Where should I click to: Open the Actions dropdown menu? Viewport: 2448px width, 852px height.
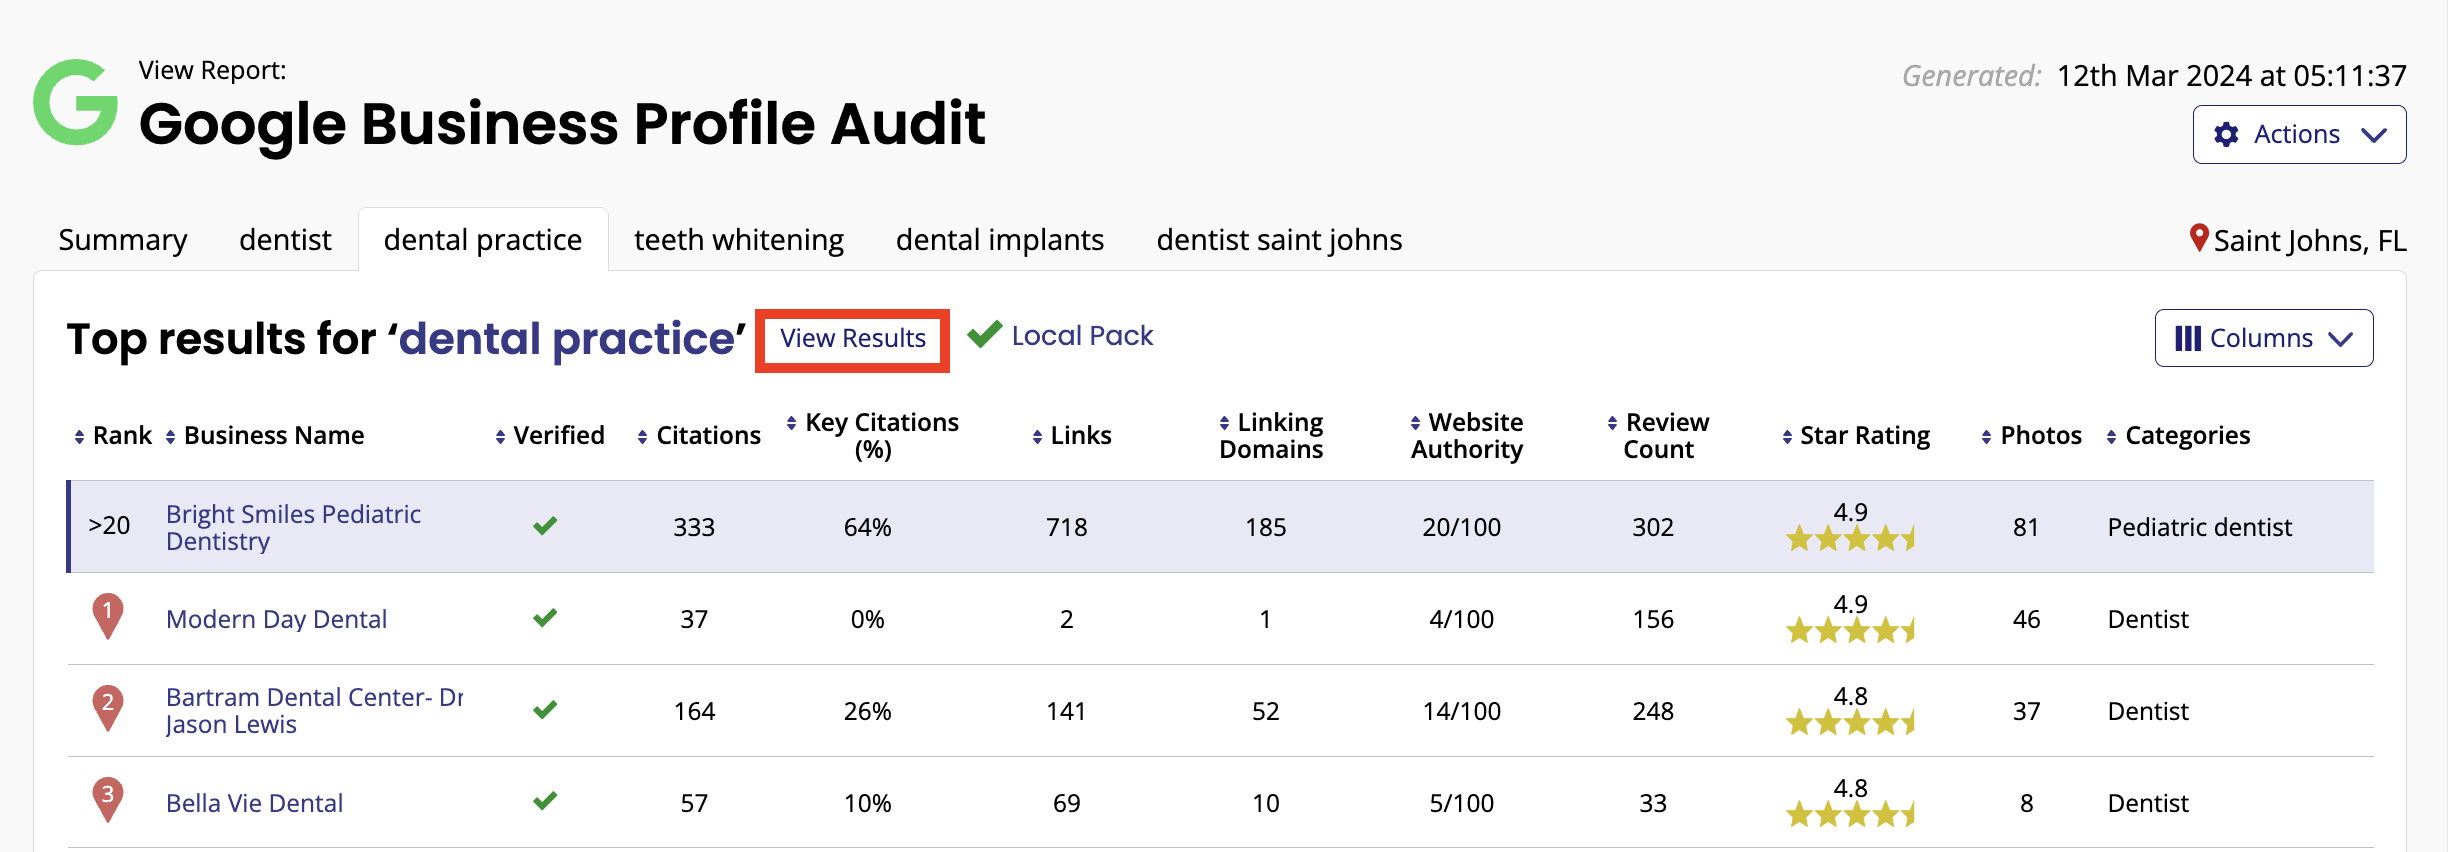click(2299, 135)
